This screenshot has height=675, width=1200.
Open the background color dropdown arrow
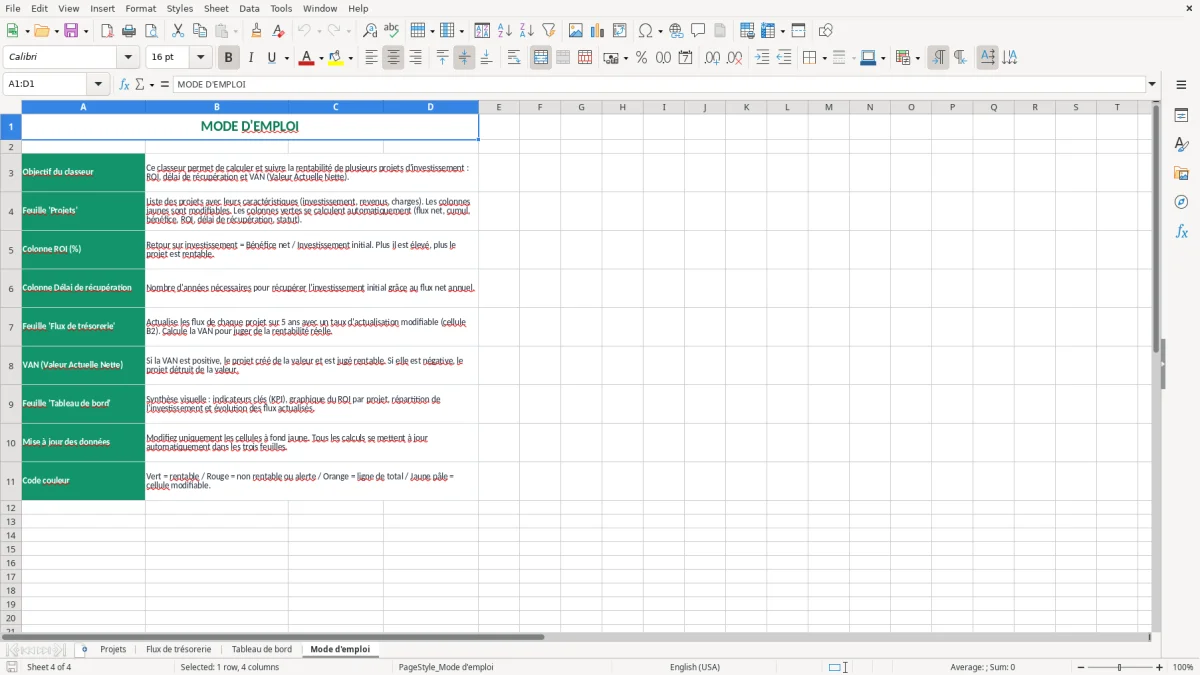pyautogui.click(x=350, y=58)
